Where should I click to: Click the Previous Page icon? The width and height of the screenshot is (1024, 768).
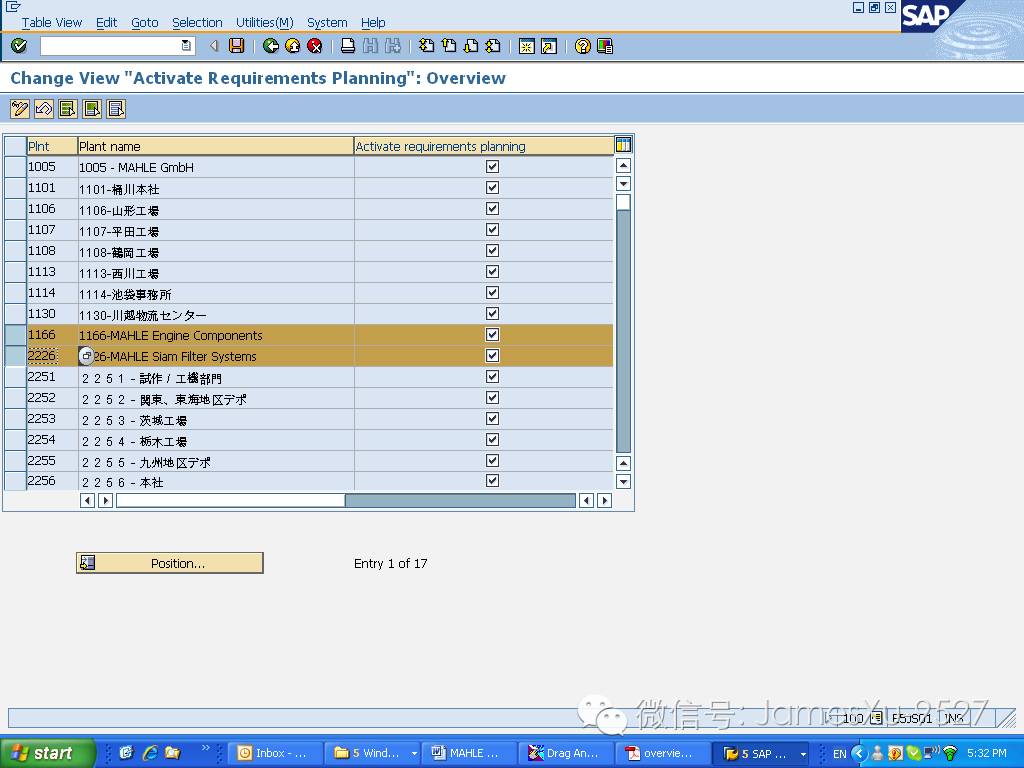coord(449,46)
